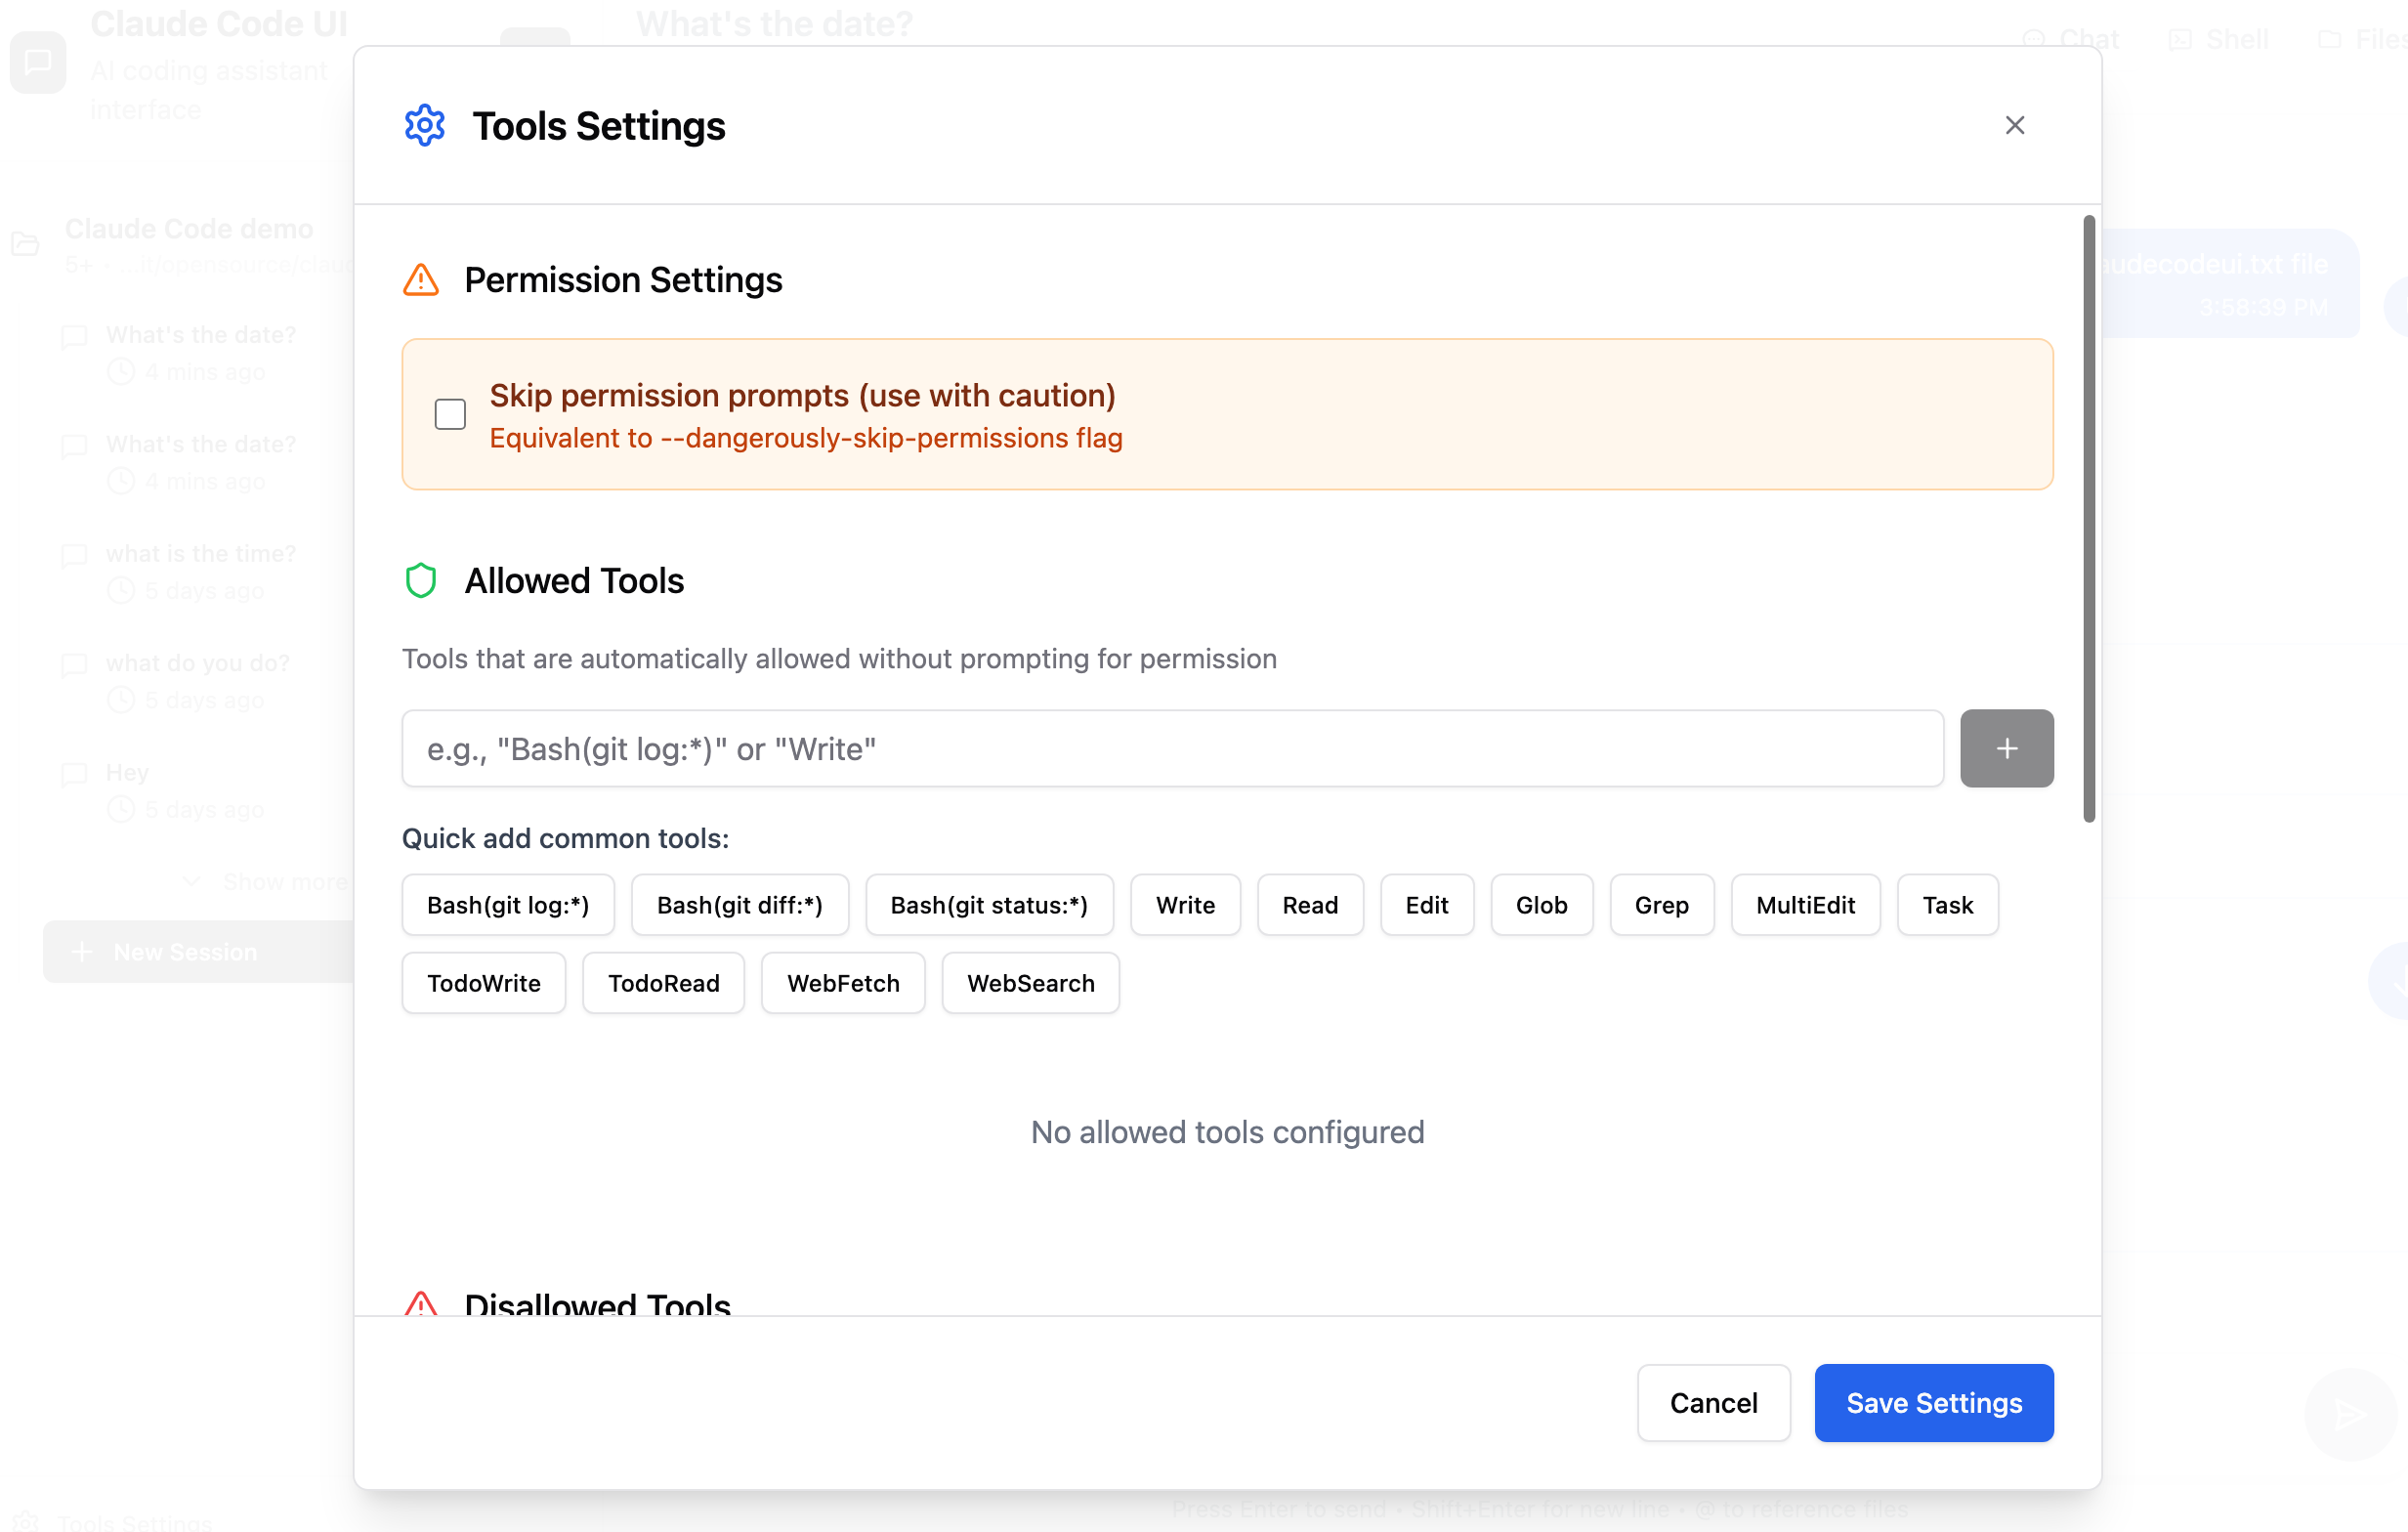Quick add the WebSearch tool
This screenshot has width=2408, height=1532.
click(1030, 983)
